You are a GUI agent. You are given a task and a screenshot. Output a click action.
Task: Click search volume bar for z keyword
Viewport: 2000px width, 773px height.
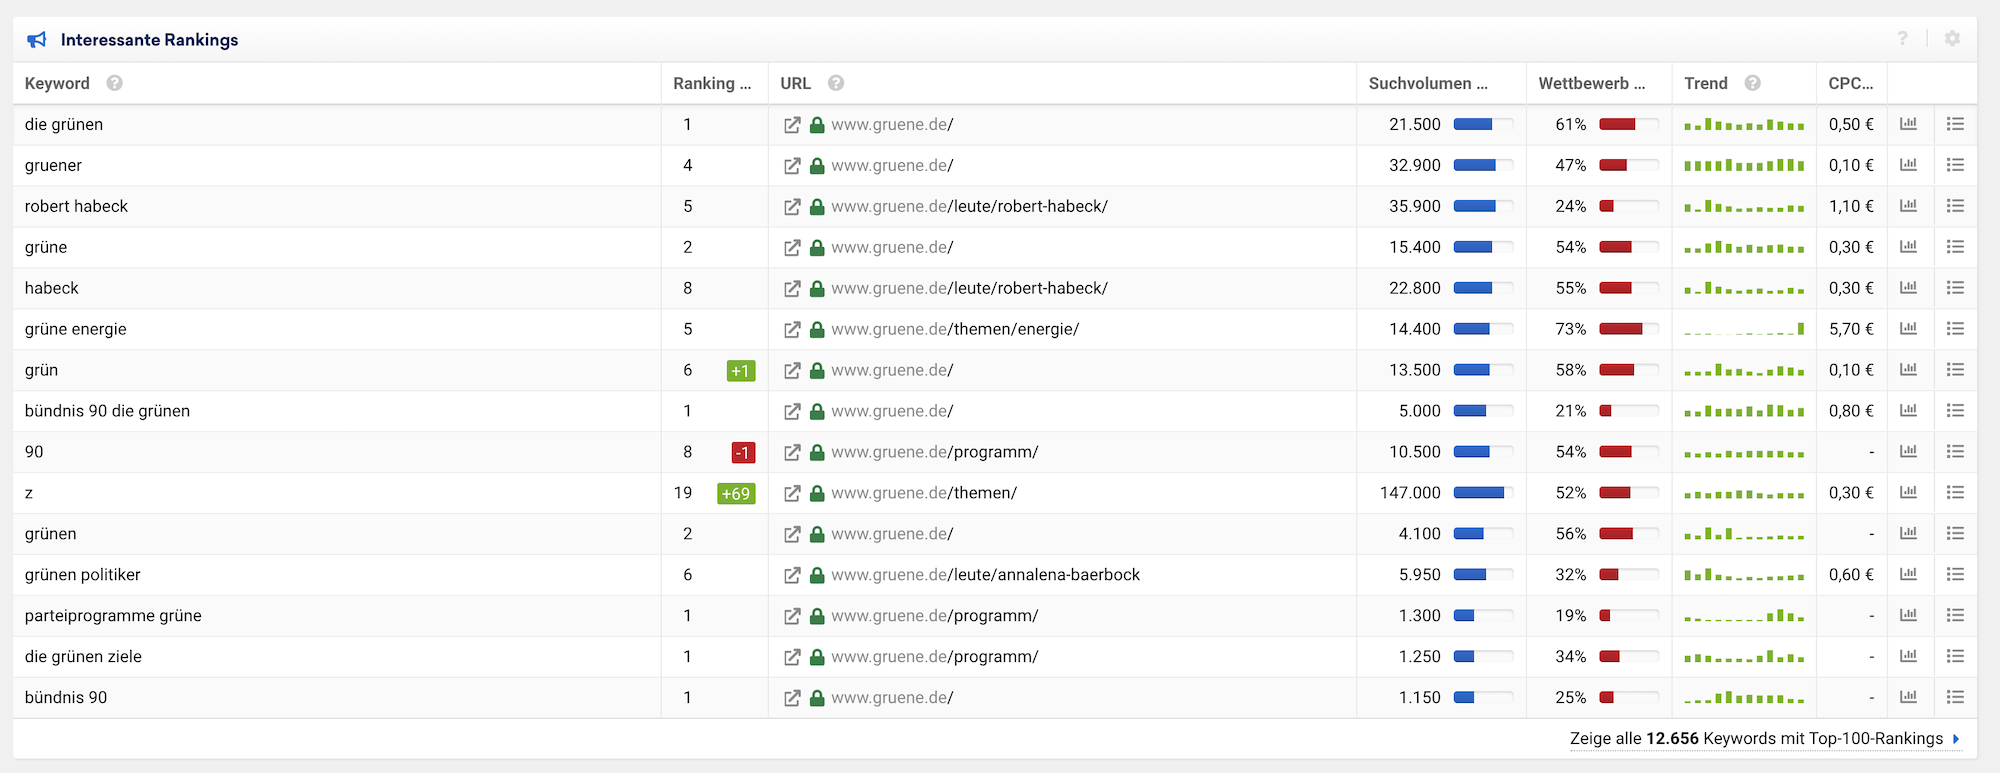coord(1483,493)
